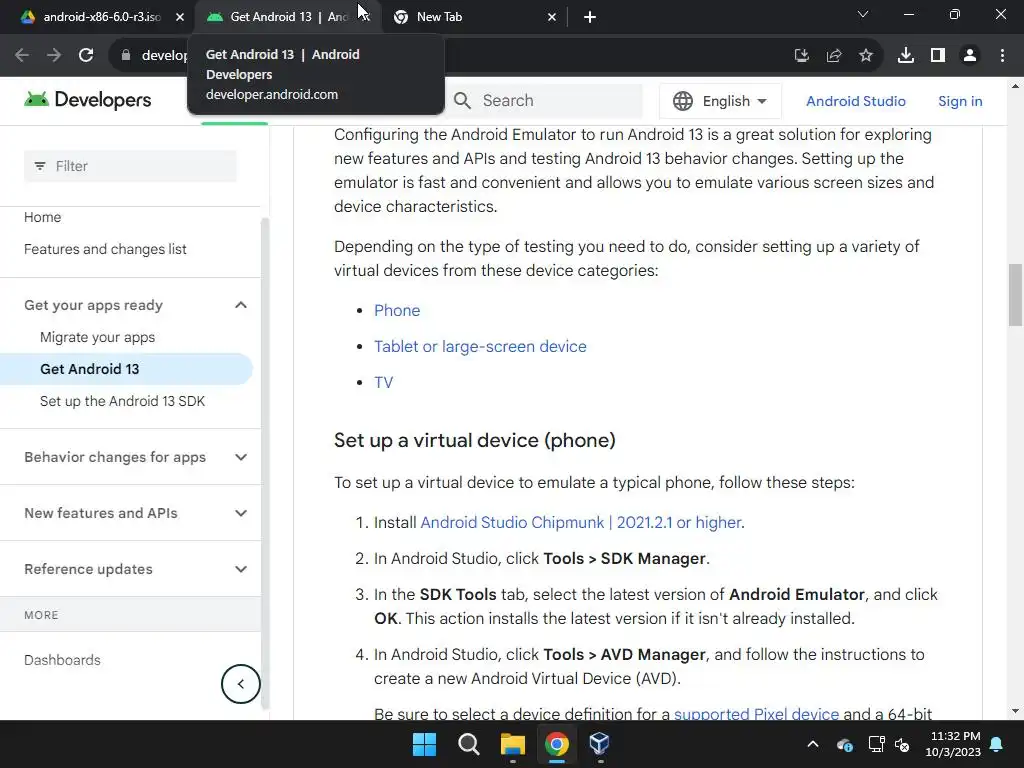
Task: Click the sidebar scrollbar
Action: 264,464
